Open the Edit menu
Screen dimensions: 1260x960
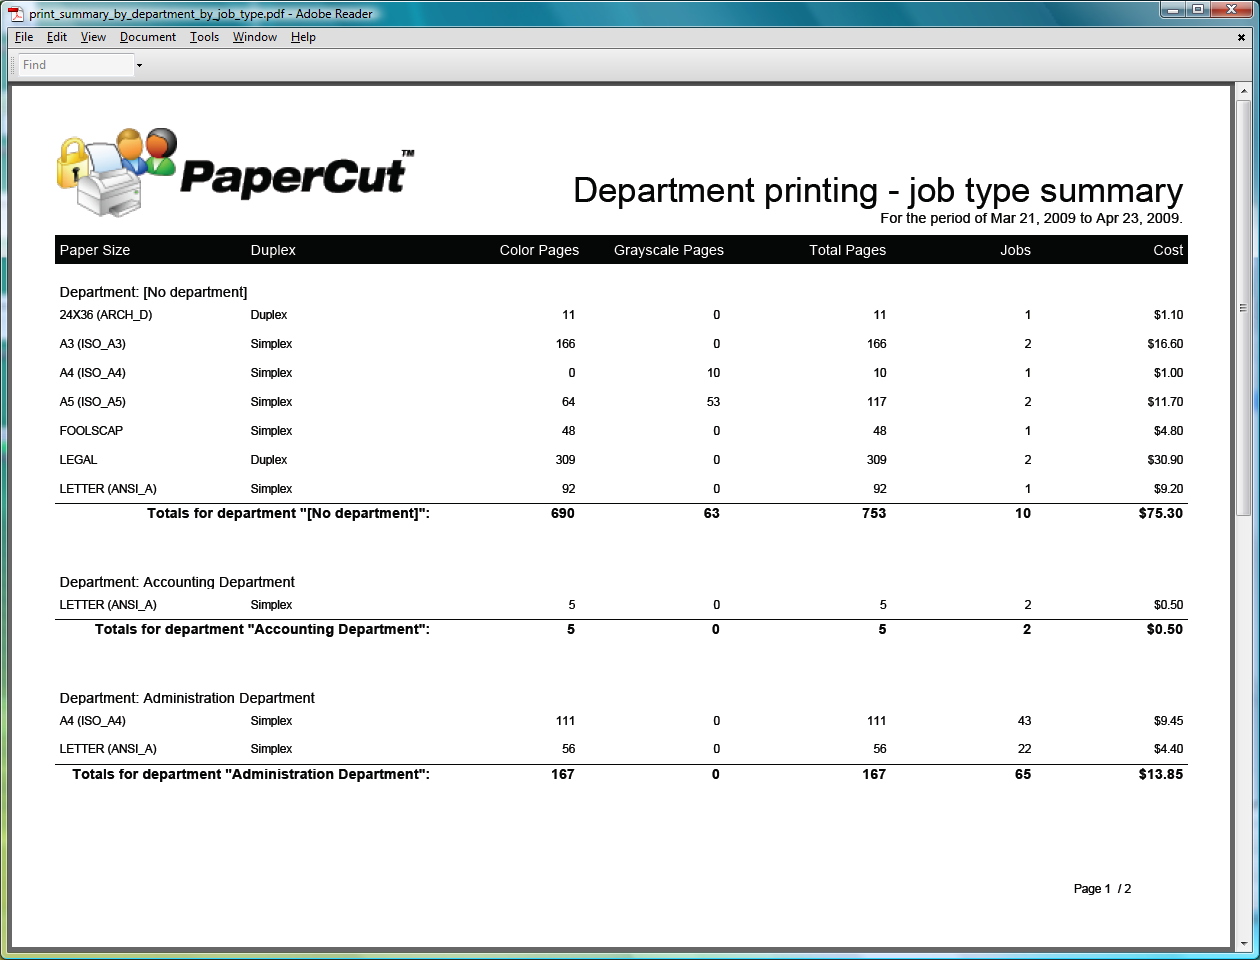click(57, 37)
